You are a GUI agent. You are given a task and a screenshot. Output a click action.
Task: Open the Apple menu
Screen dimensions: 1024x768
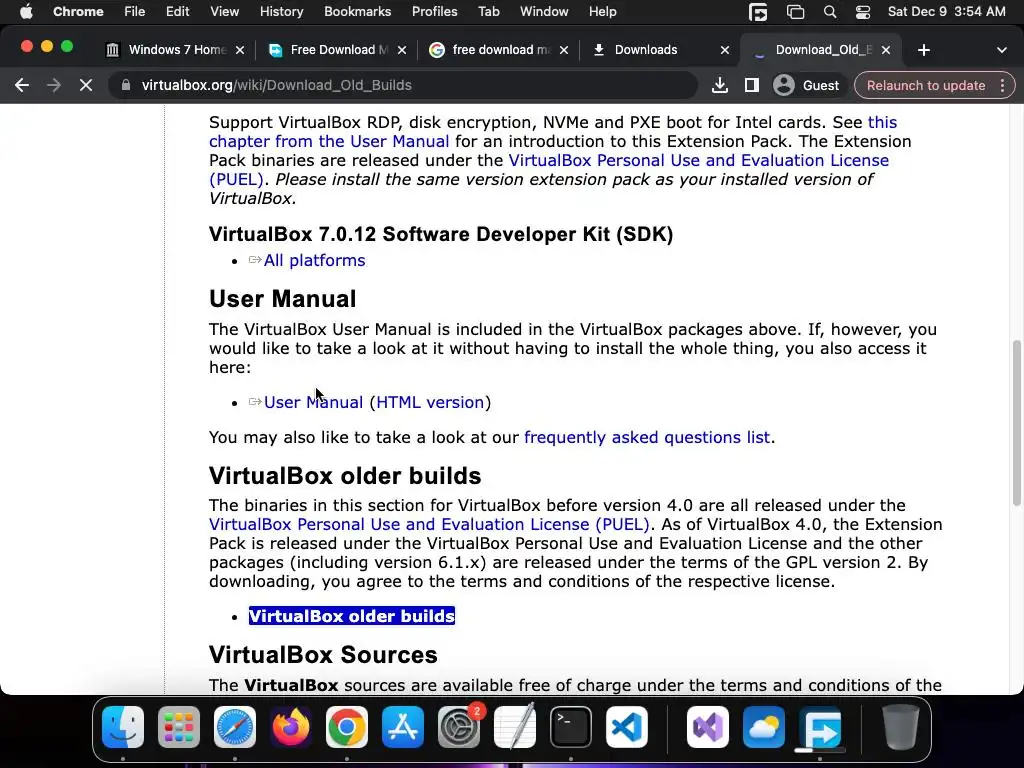coord(26,12)
